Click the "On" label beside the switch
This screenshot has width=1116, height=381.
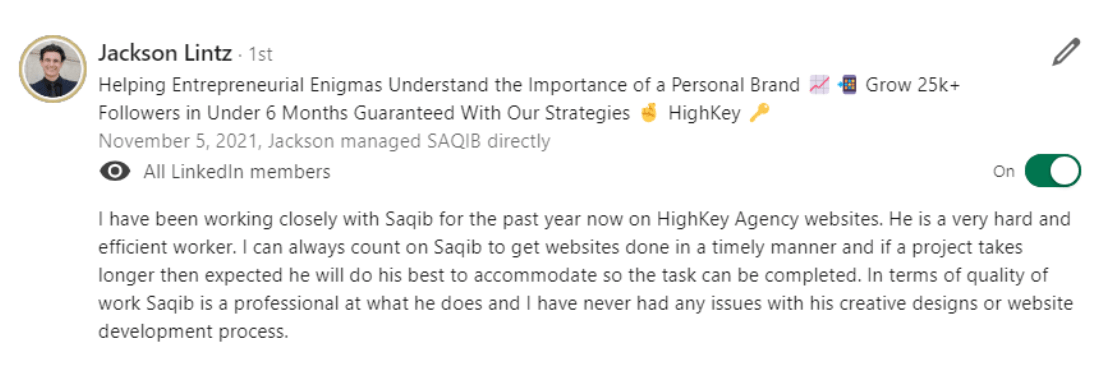1004,172
